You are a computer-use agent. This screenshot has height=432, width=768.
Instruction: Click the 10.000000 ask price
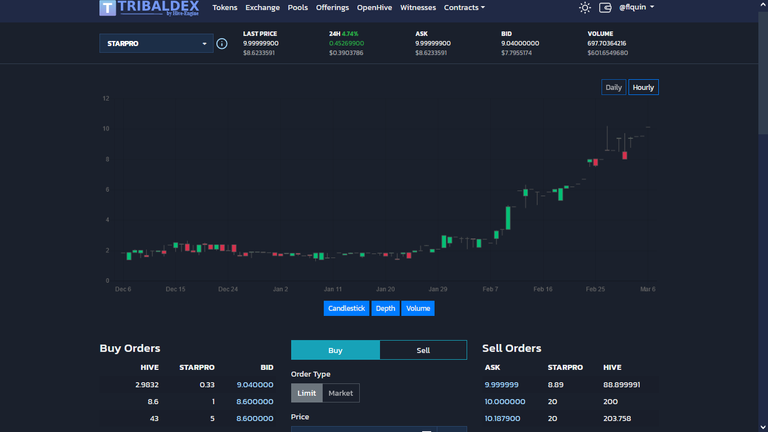pyautogui.click(x=505, y=402)
